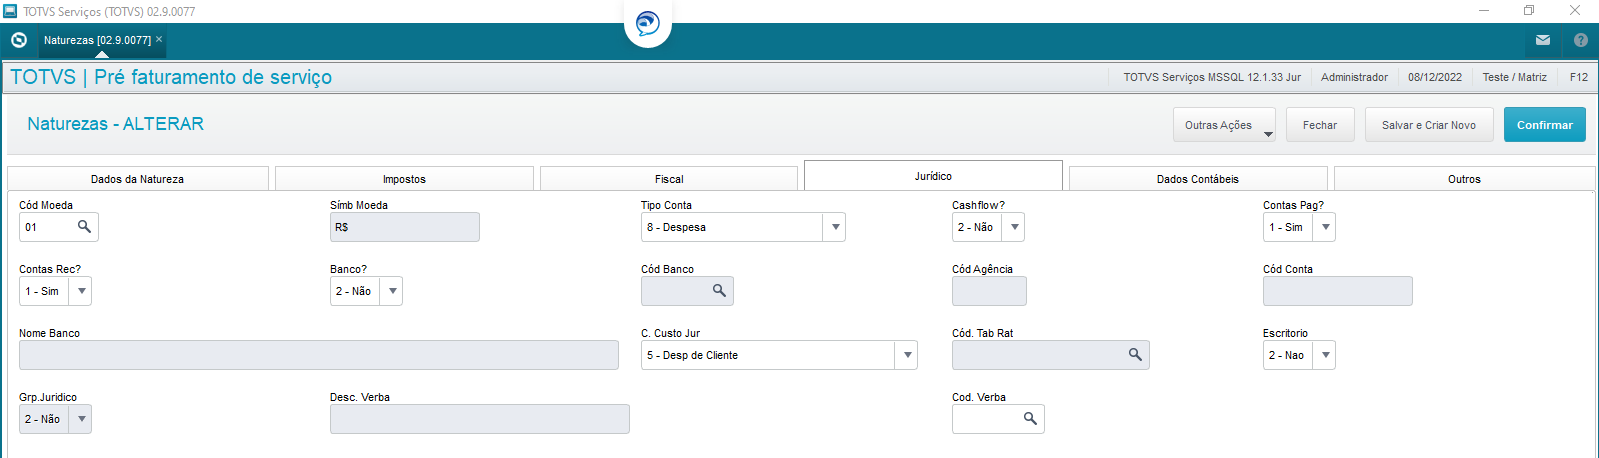1599x458 pixels.
Task: Open the Grp.Juridico dropdown
Action: point(81,419)
